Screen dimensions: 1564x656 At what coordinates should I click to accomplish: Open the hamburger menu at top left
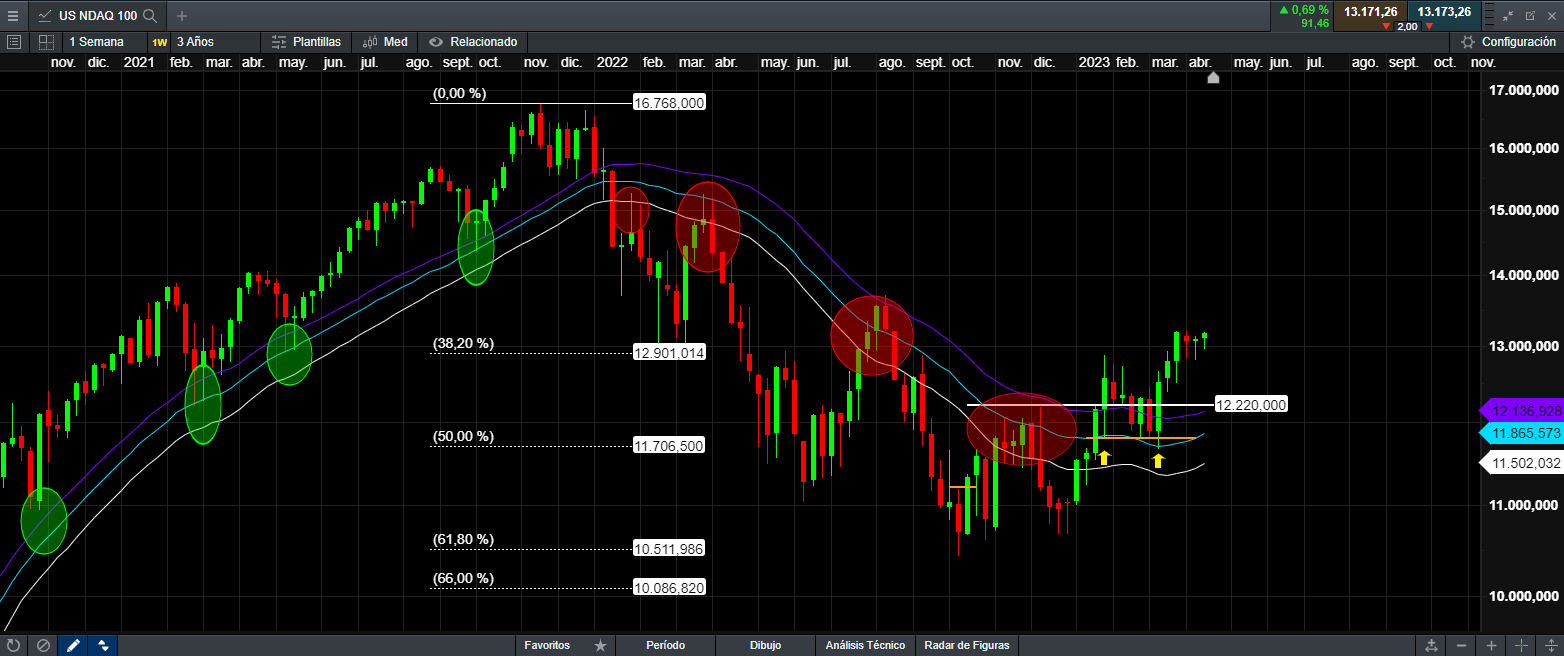point(13,16)
